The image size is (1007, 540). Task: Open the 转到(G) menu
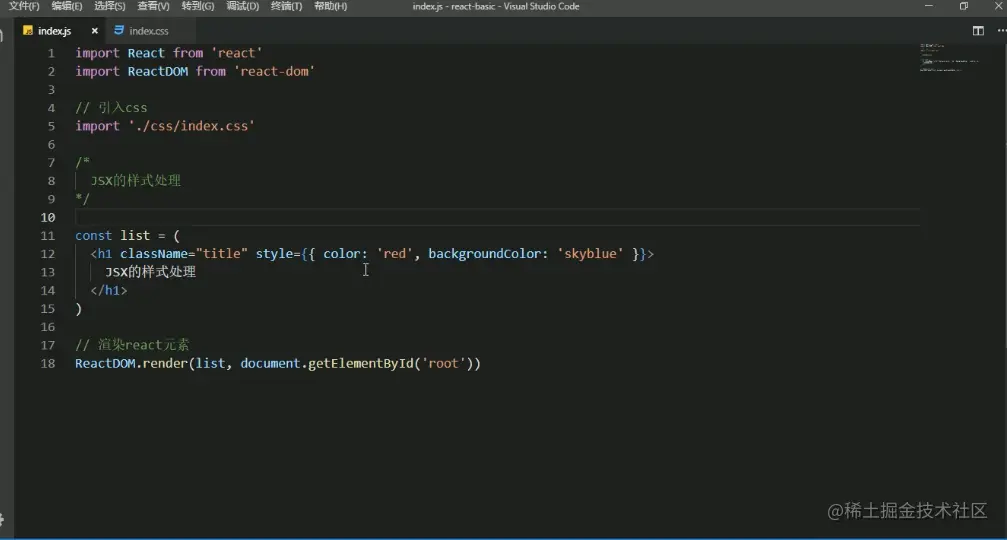point(198,6)
